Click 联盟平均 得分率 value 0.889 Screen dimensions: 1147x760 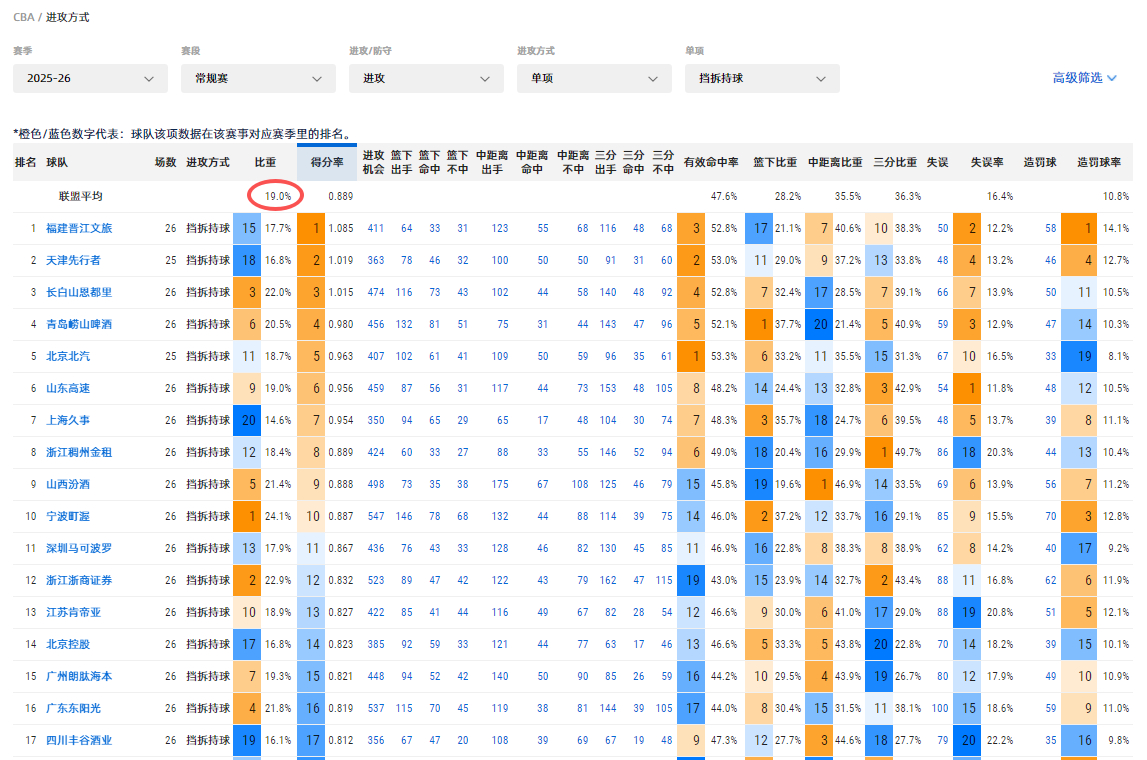[341, 196]
